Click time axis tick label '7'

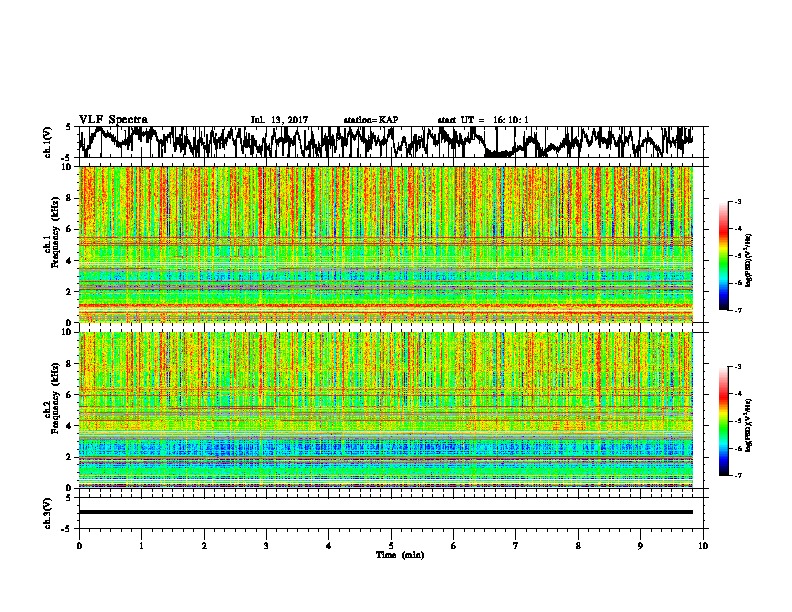516,546
